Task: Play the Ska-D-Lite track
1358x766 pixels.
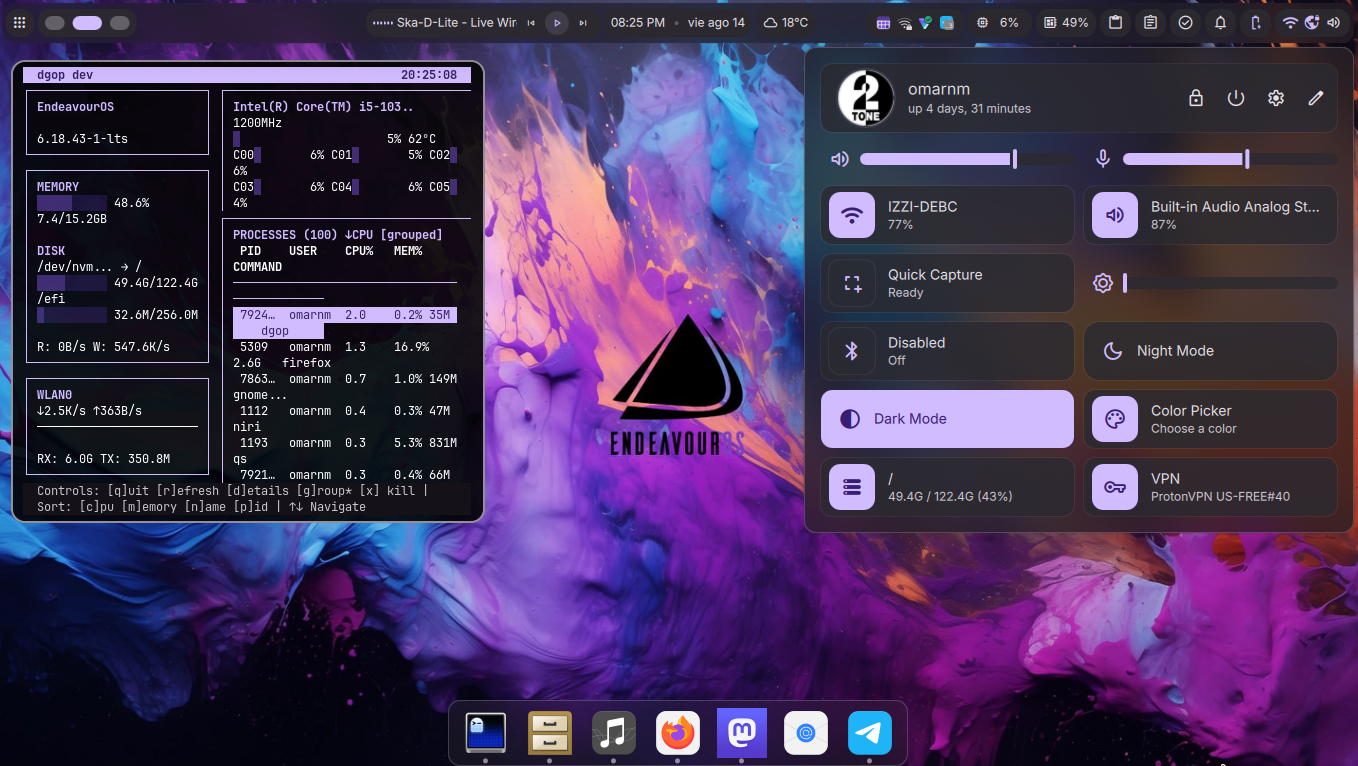Action: [557, 22]
